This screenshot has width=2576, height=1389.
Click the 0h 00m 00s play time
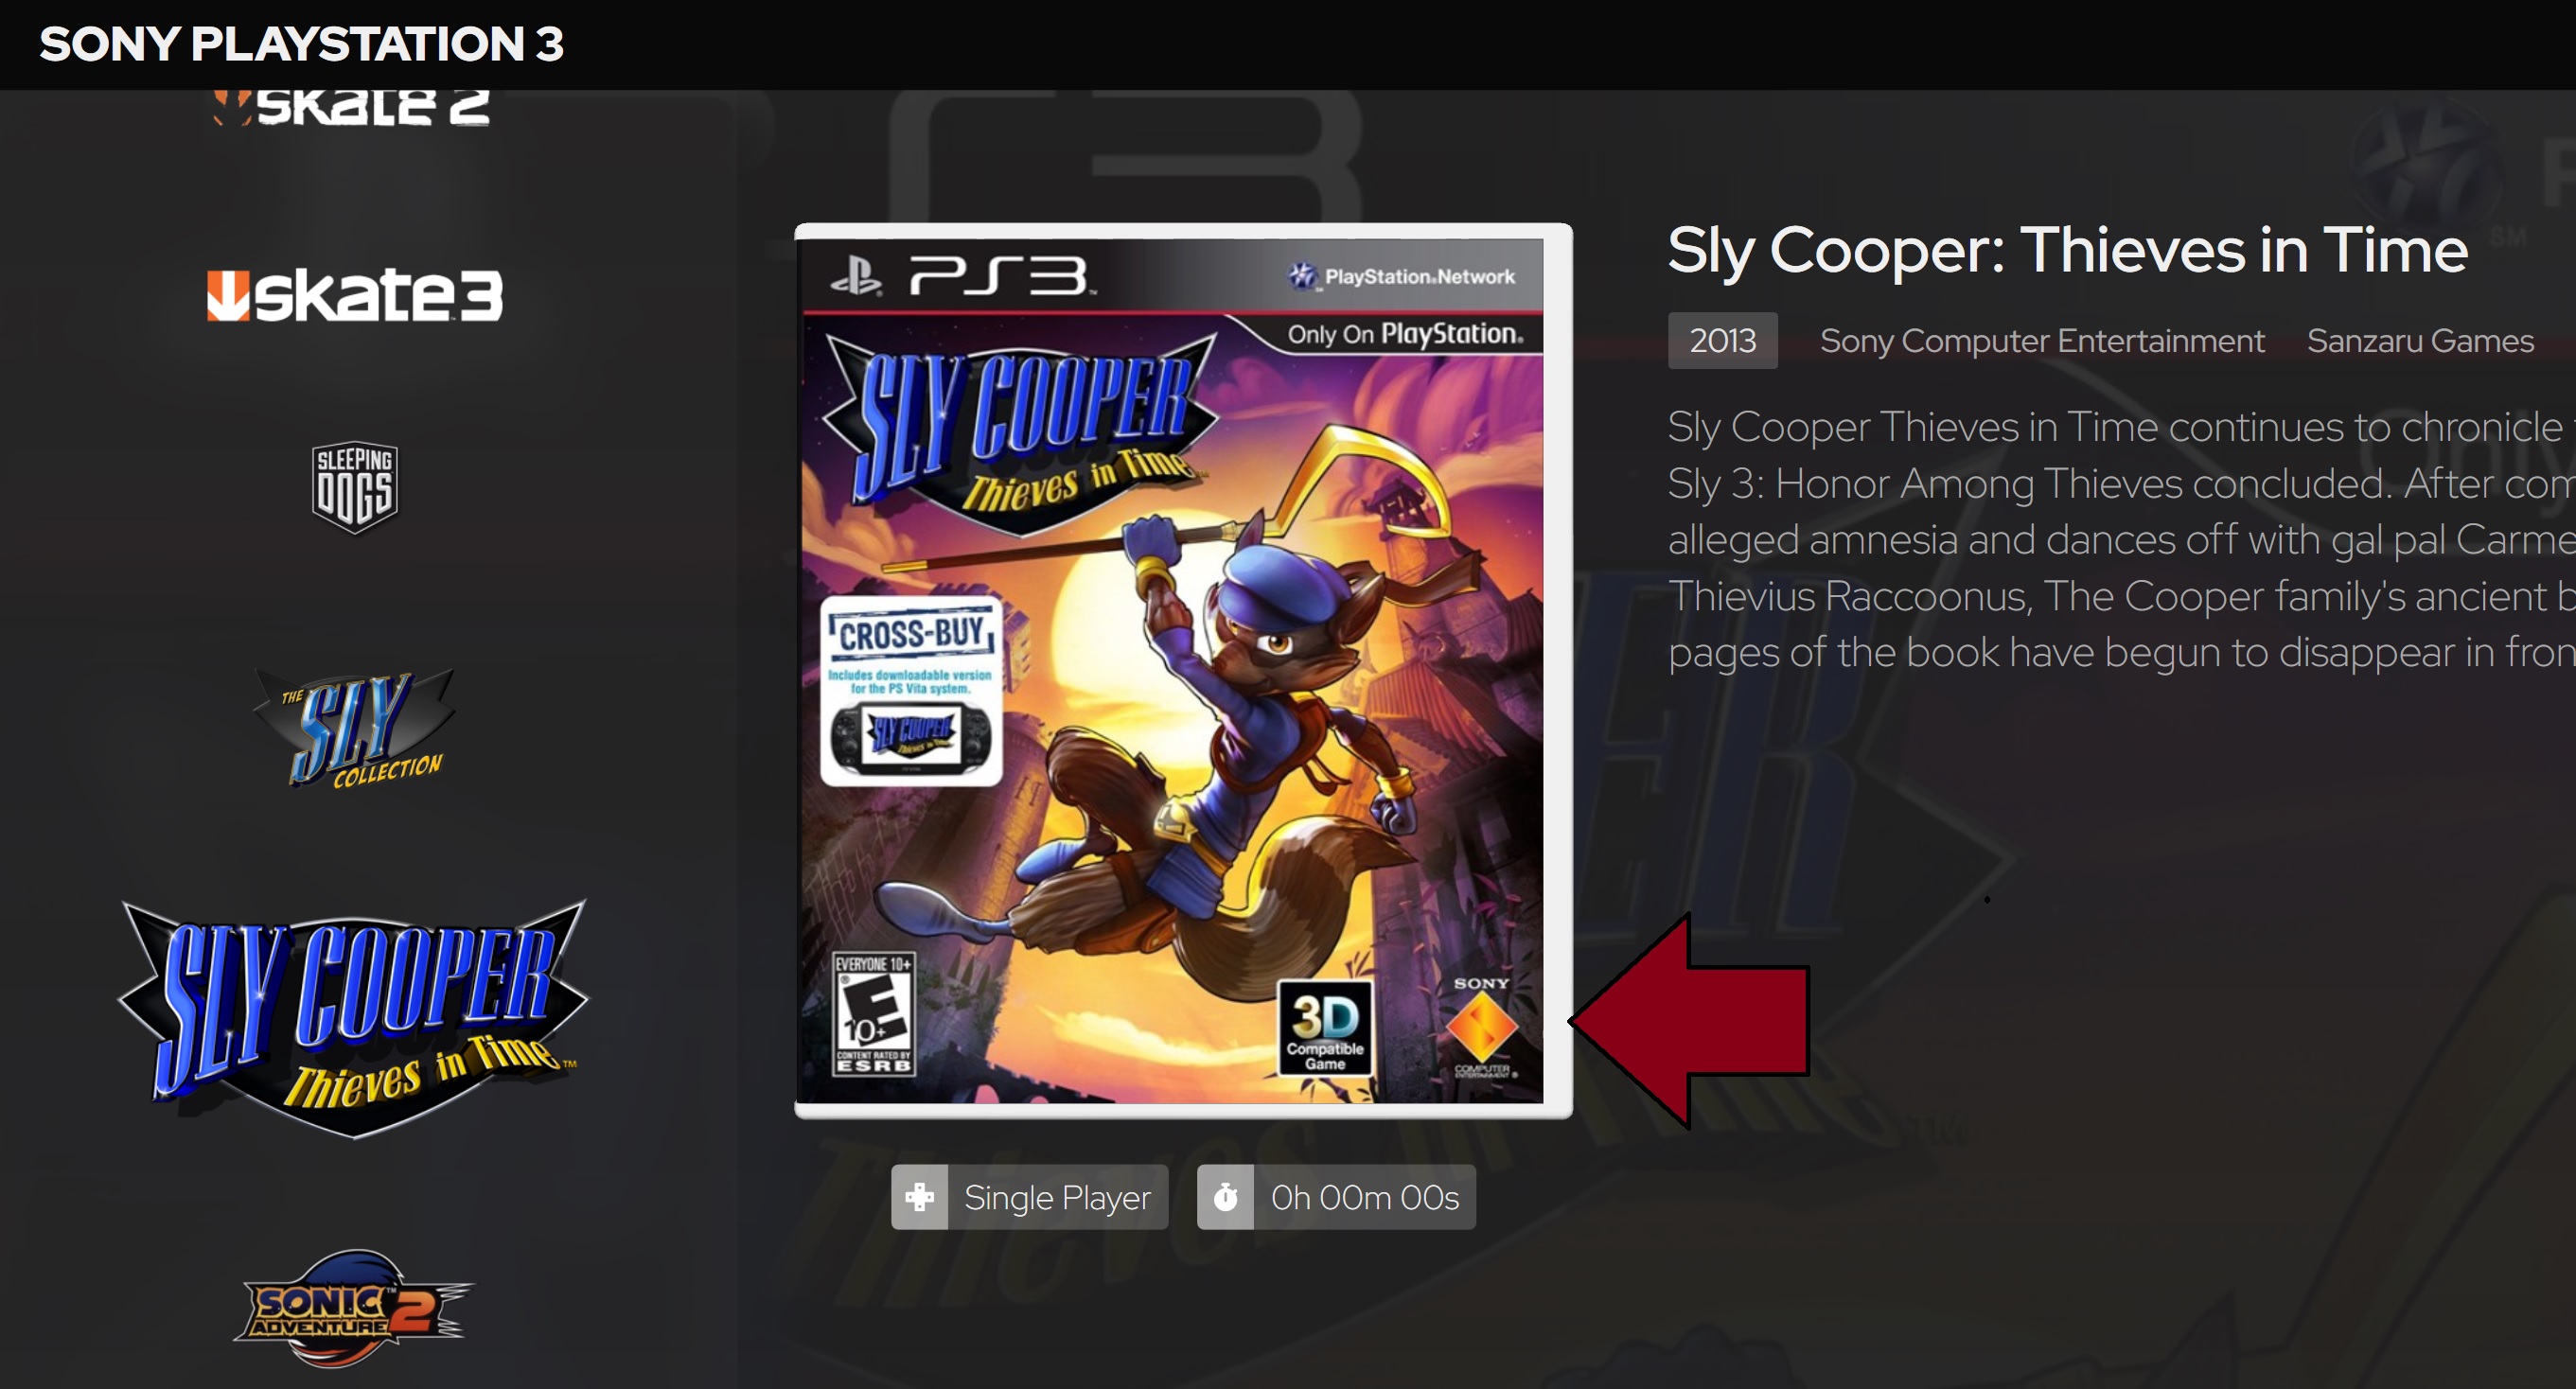pyautogui.click(x=1365, y=1197)
